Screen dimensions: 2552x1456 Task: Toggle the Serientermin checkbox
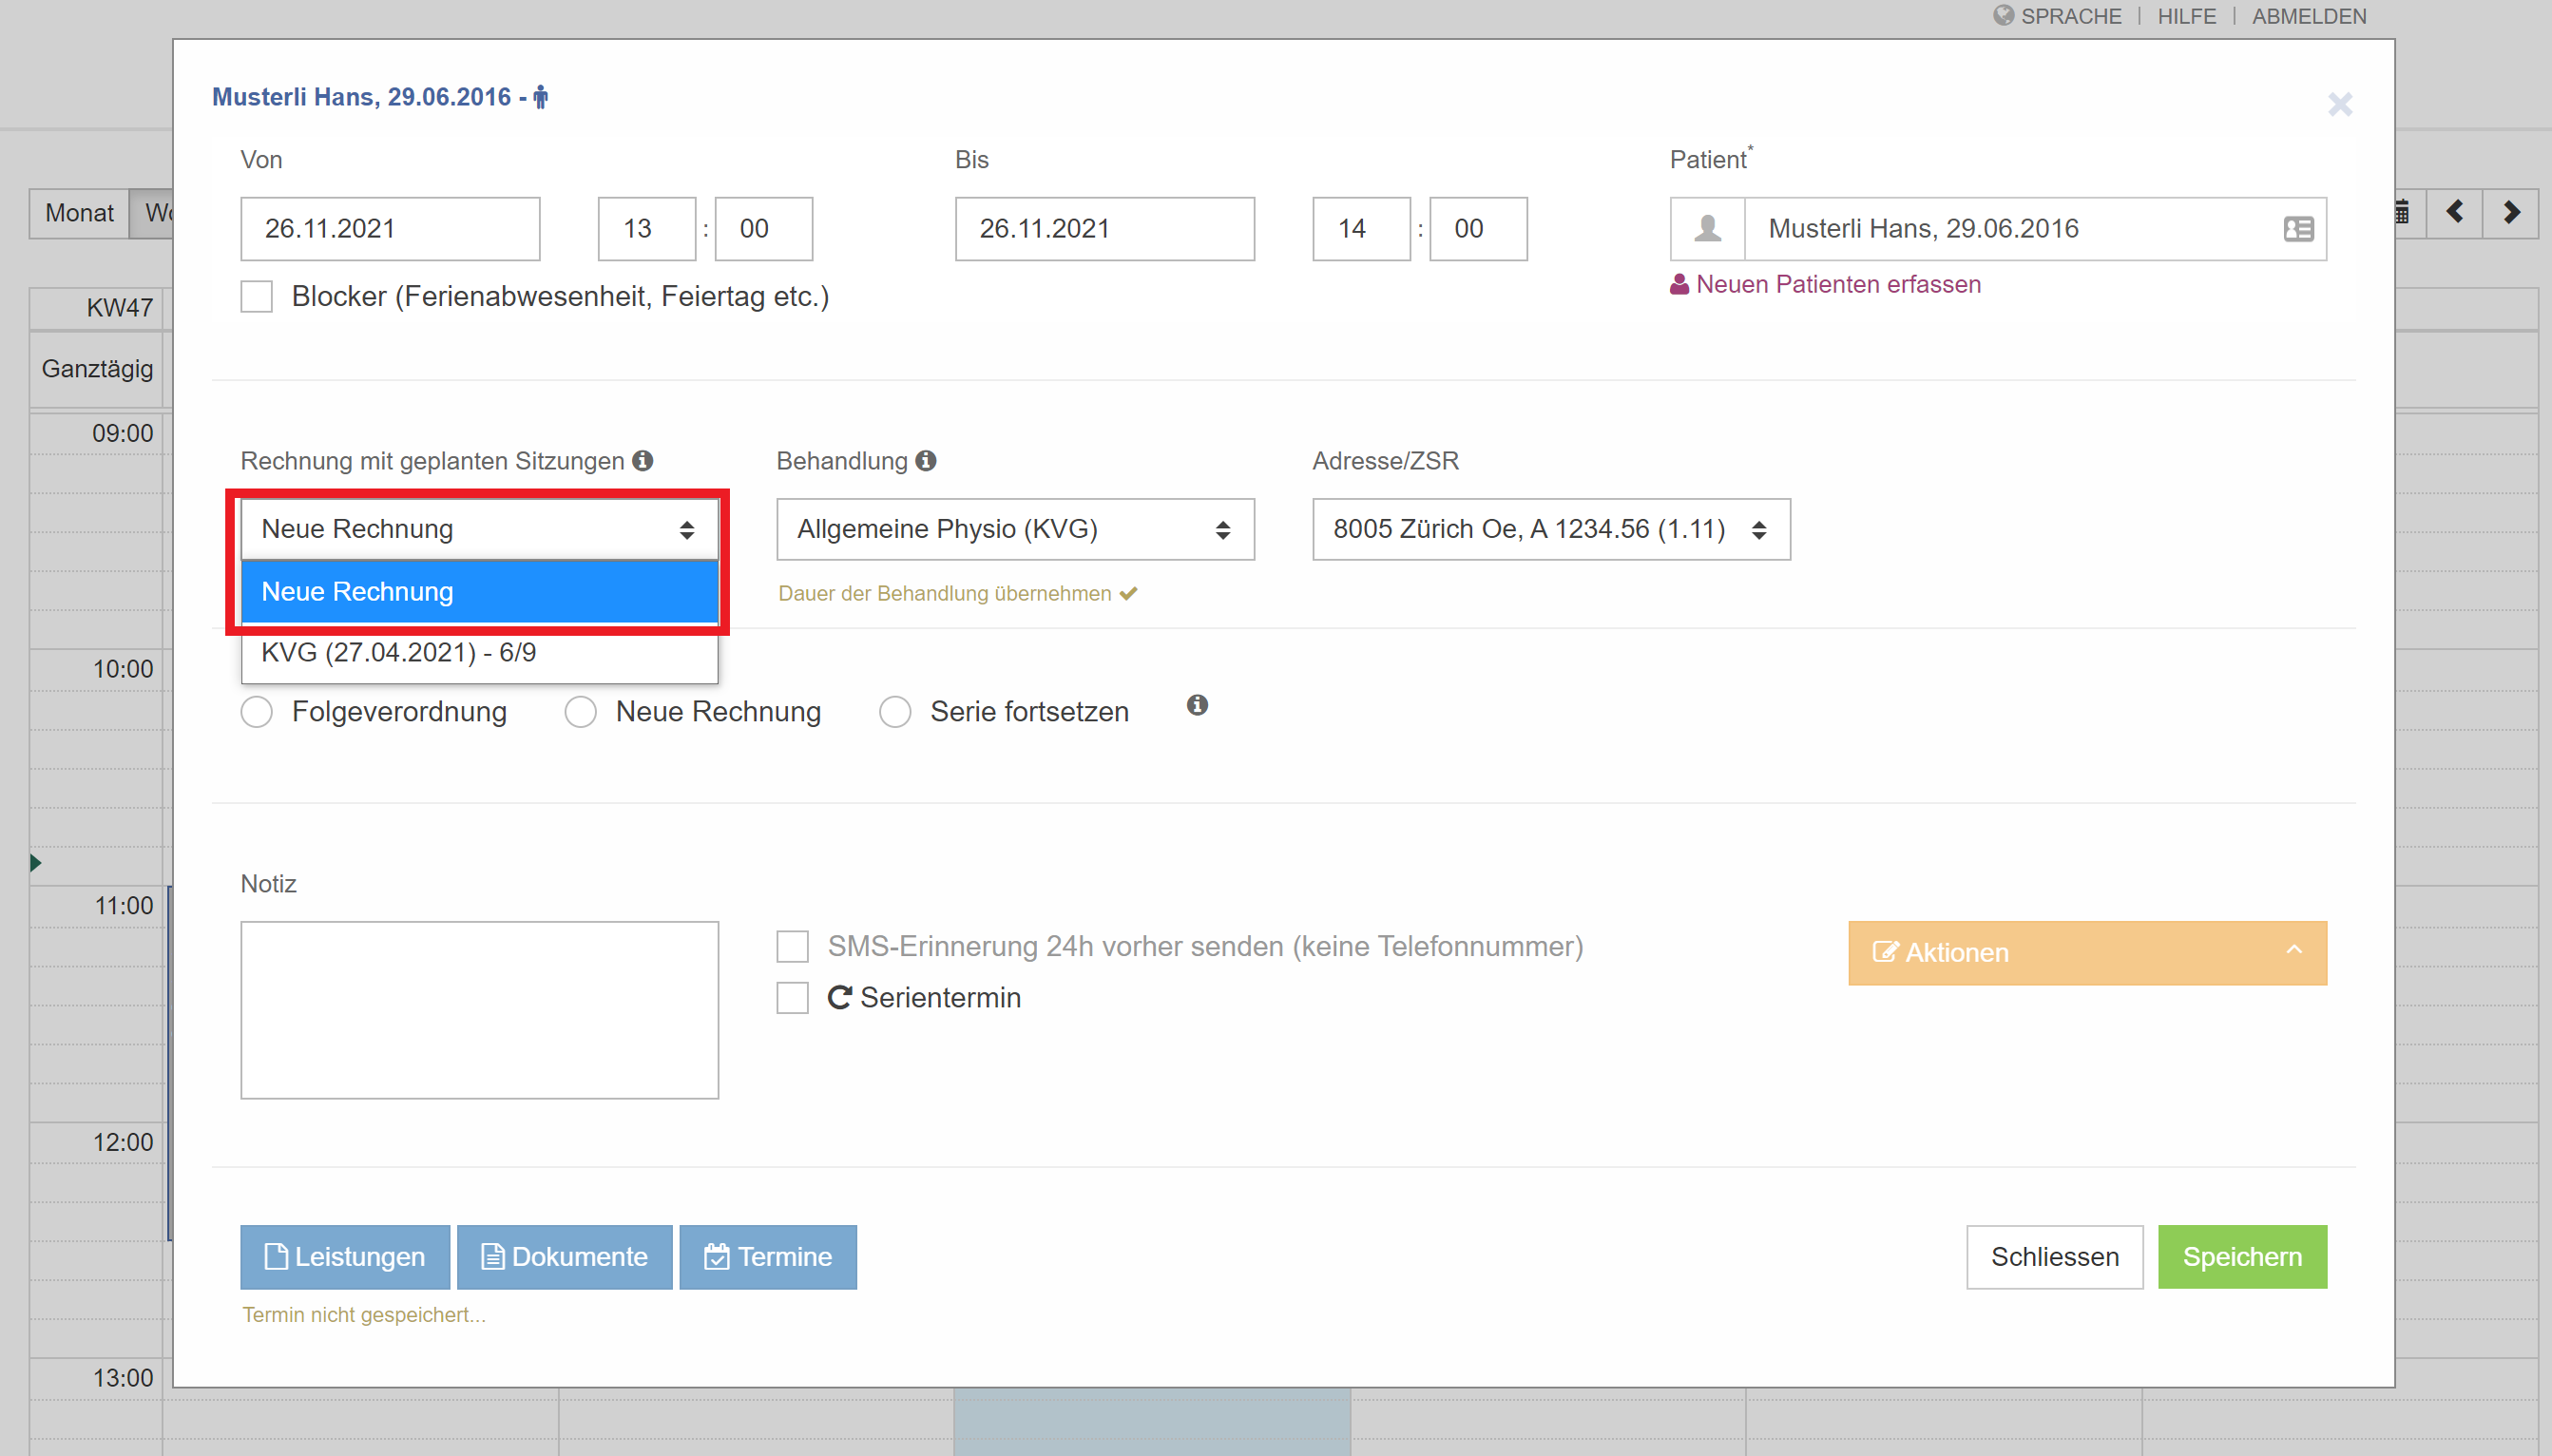[793, 997]
